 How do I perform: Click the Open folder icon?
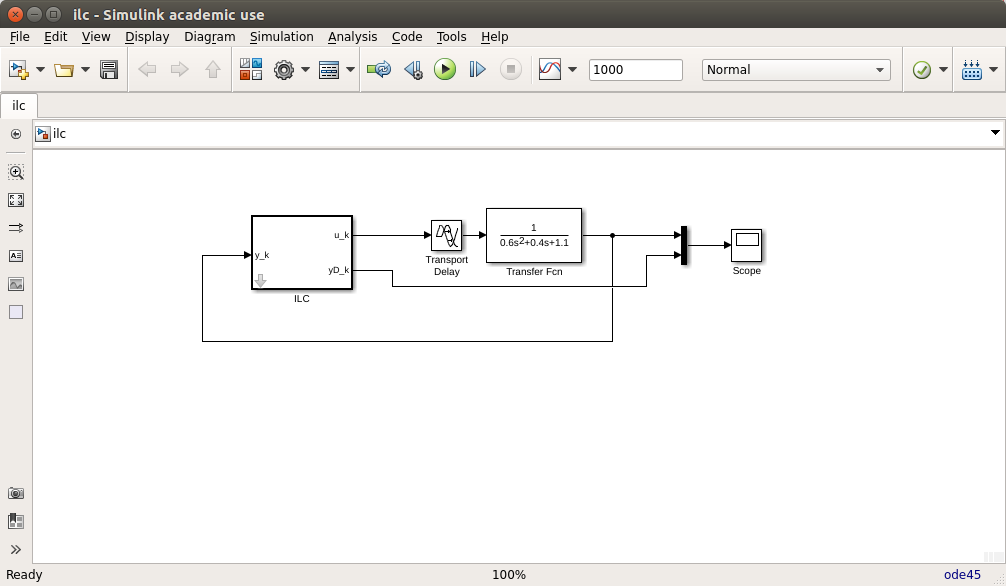[x=64, y=69]
